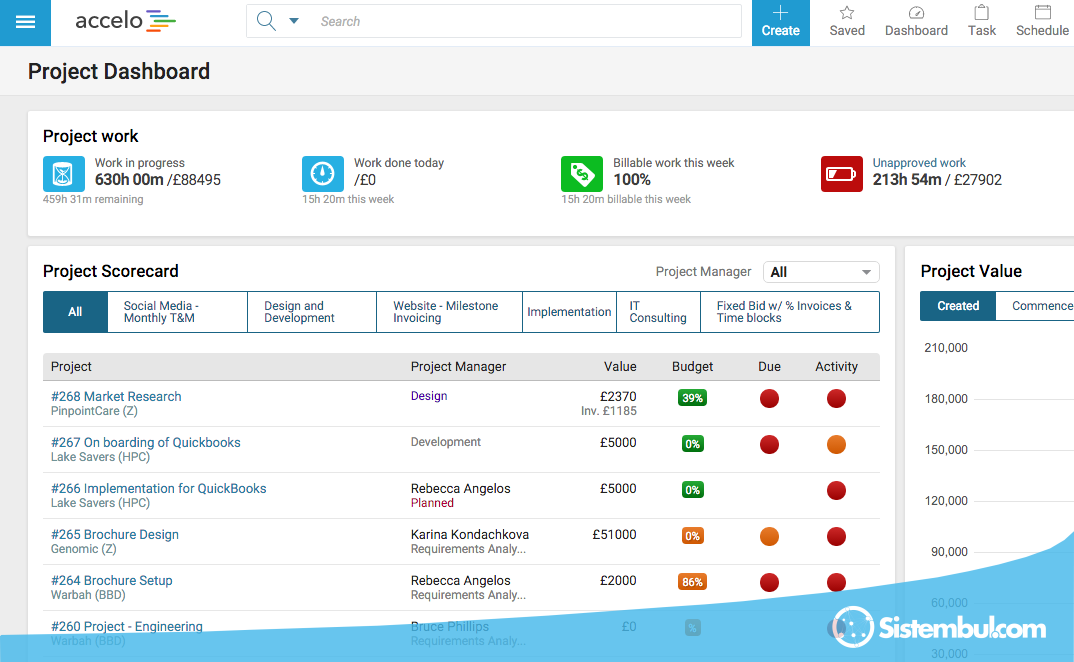The image size is (1074, 662).
Task: Open project #268 Market Research
Action: [116, 397]
